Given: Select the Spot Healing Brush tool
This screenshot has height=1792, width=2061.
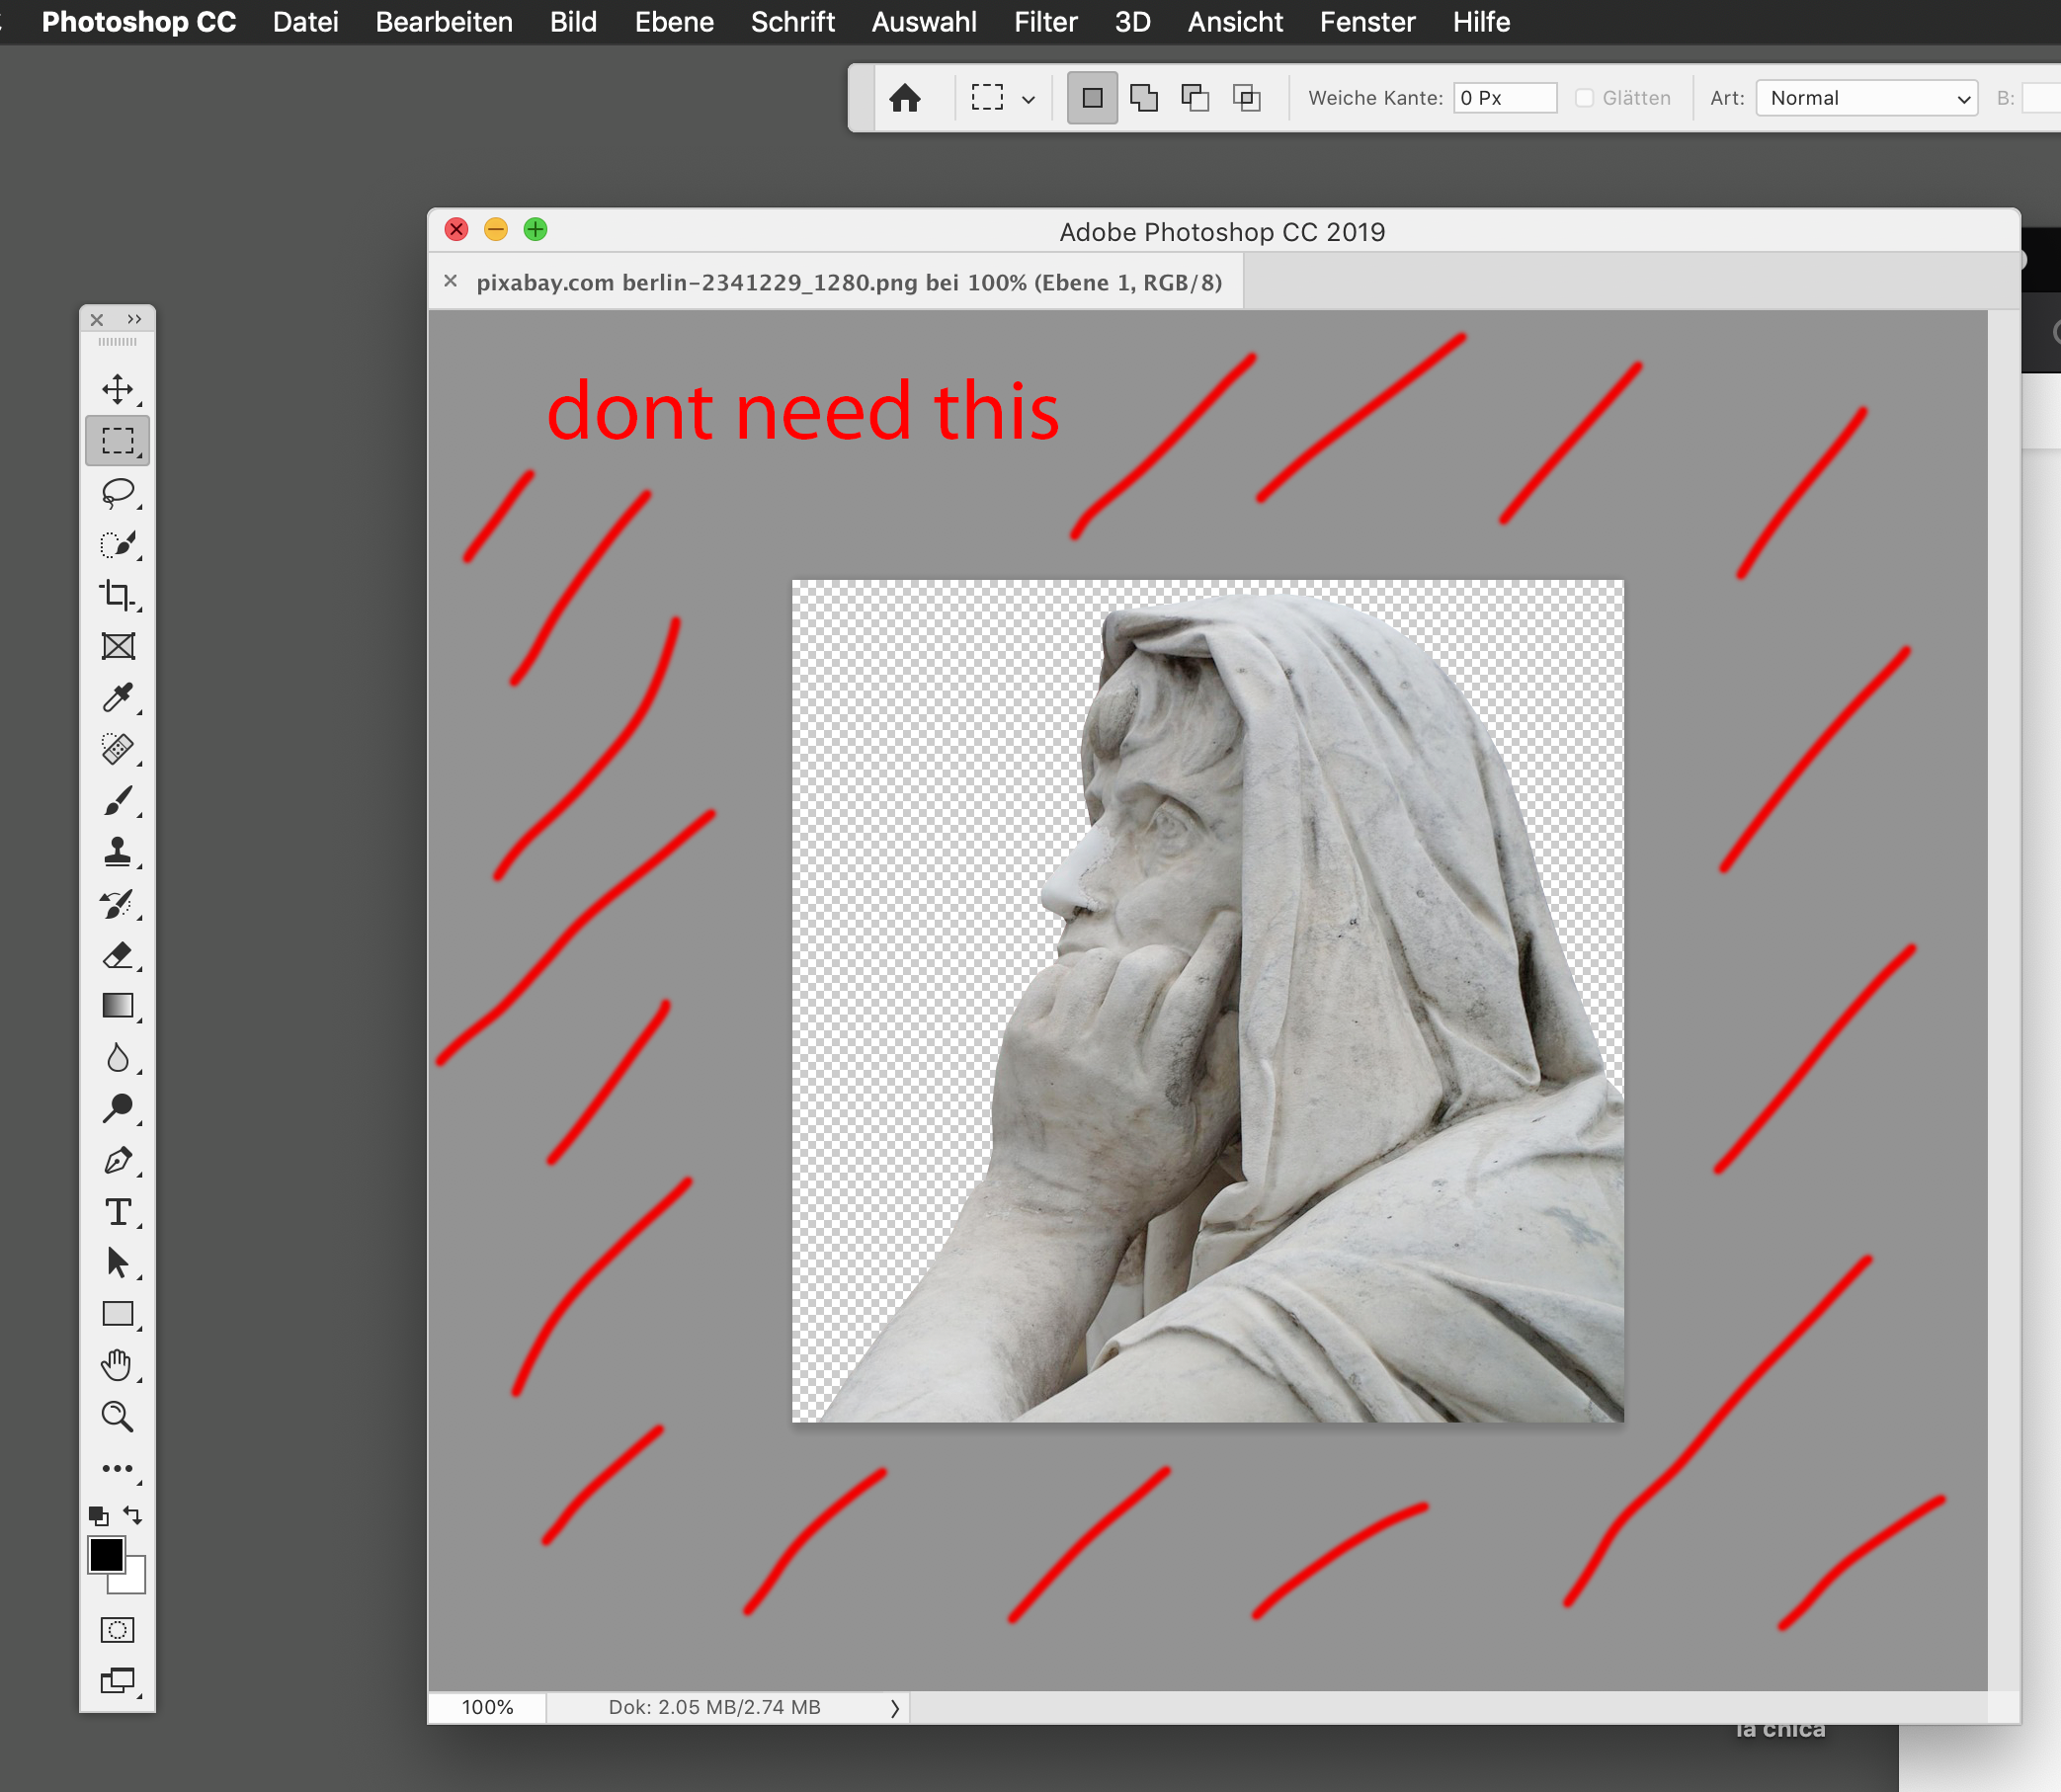Looking at the screenshot, I should 117,749.
